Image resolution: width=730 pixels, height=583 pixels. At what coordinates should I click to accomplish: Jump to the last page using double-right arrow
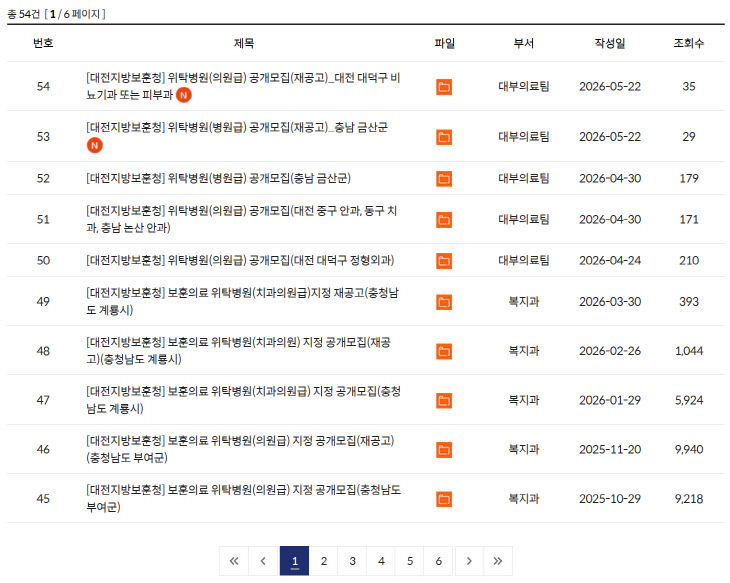coord(498,561)
